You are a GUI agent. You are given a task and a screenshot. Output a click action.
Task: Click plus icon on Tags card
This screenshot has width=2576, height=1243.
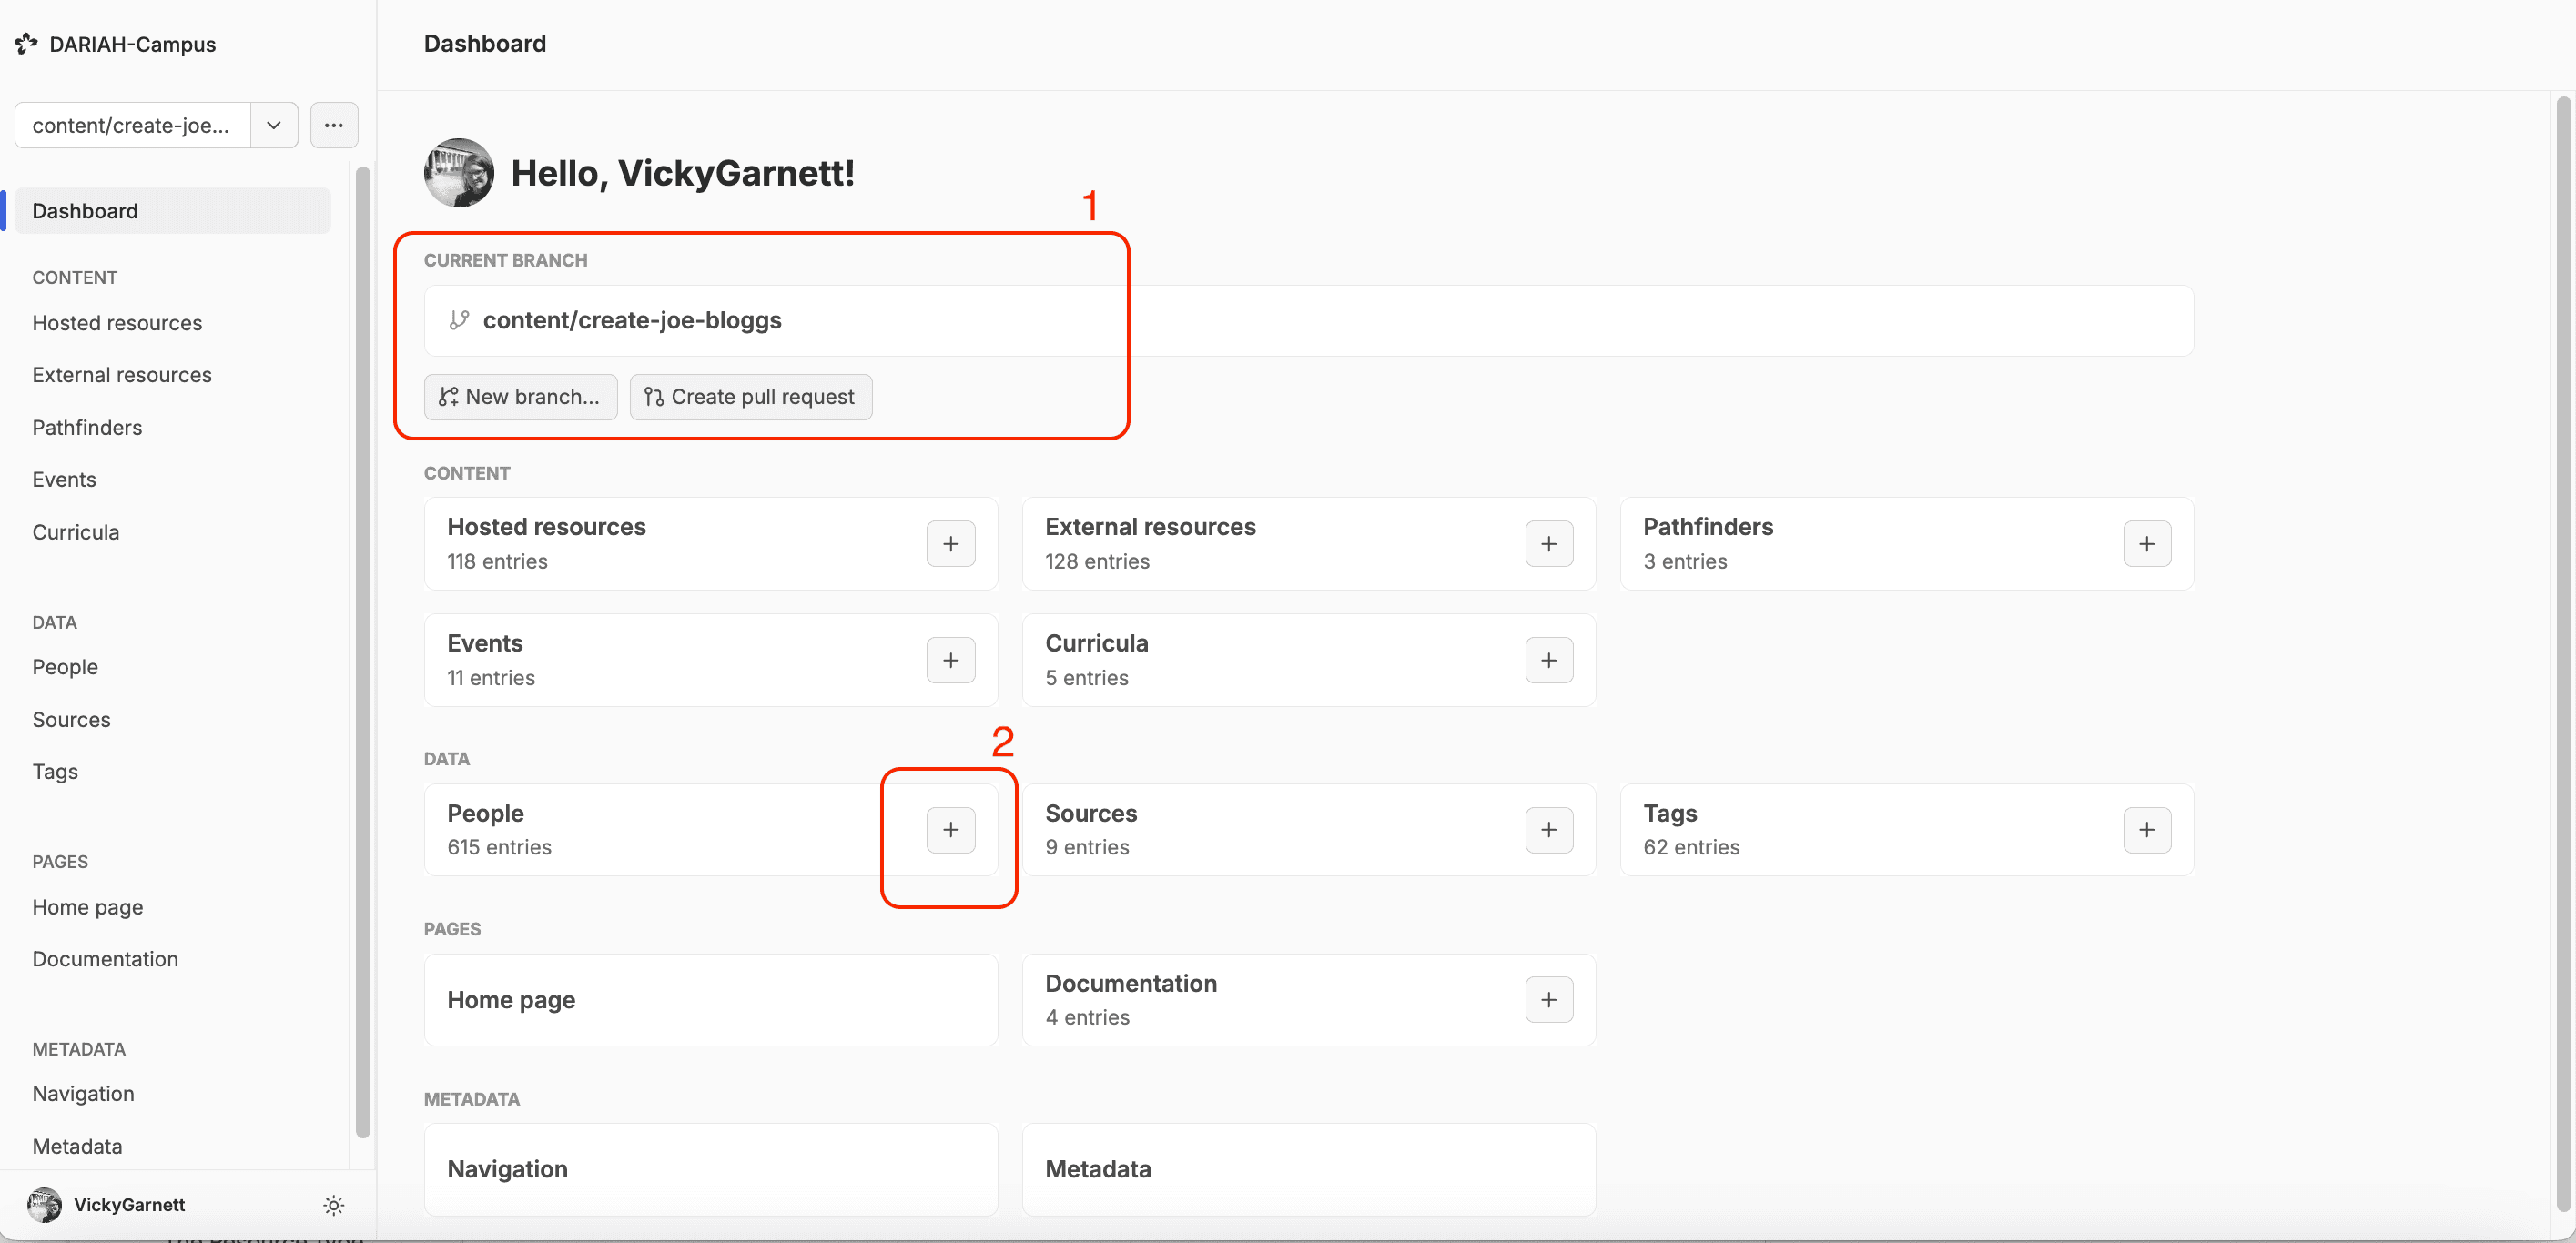[2146, 829]
